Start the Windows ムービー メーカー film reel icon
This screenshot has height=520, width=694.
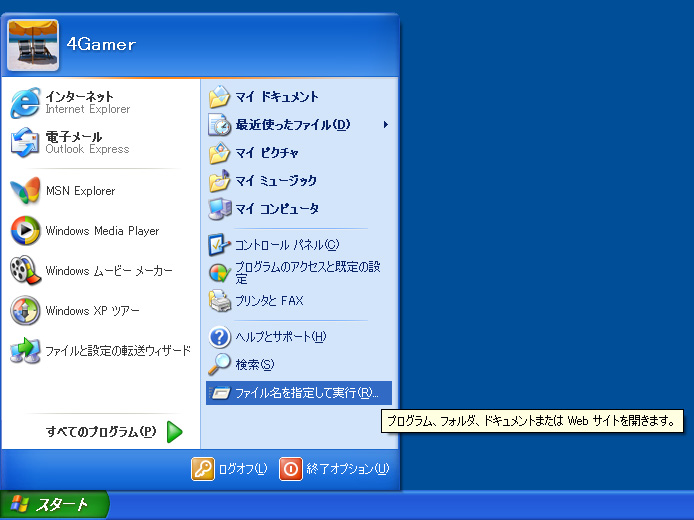point(25,270)
